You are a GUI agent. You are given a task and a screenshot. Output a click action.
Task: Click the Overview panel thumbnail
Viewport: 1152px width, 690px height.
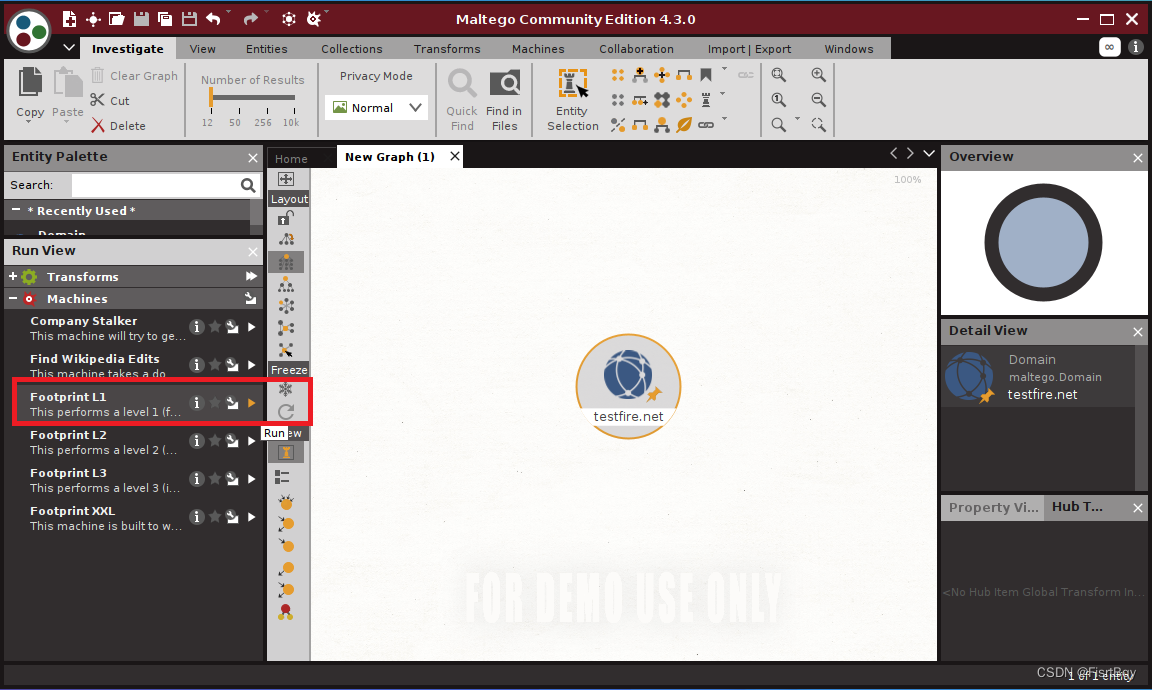coord(1043,243)
